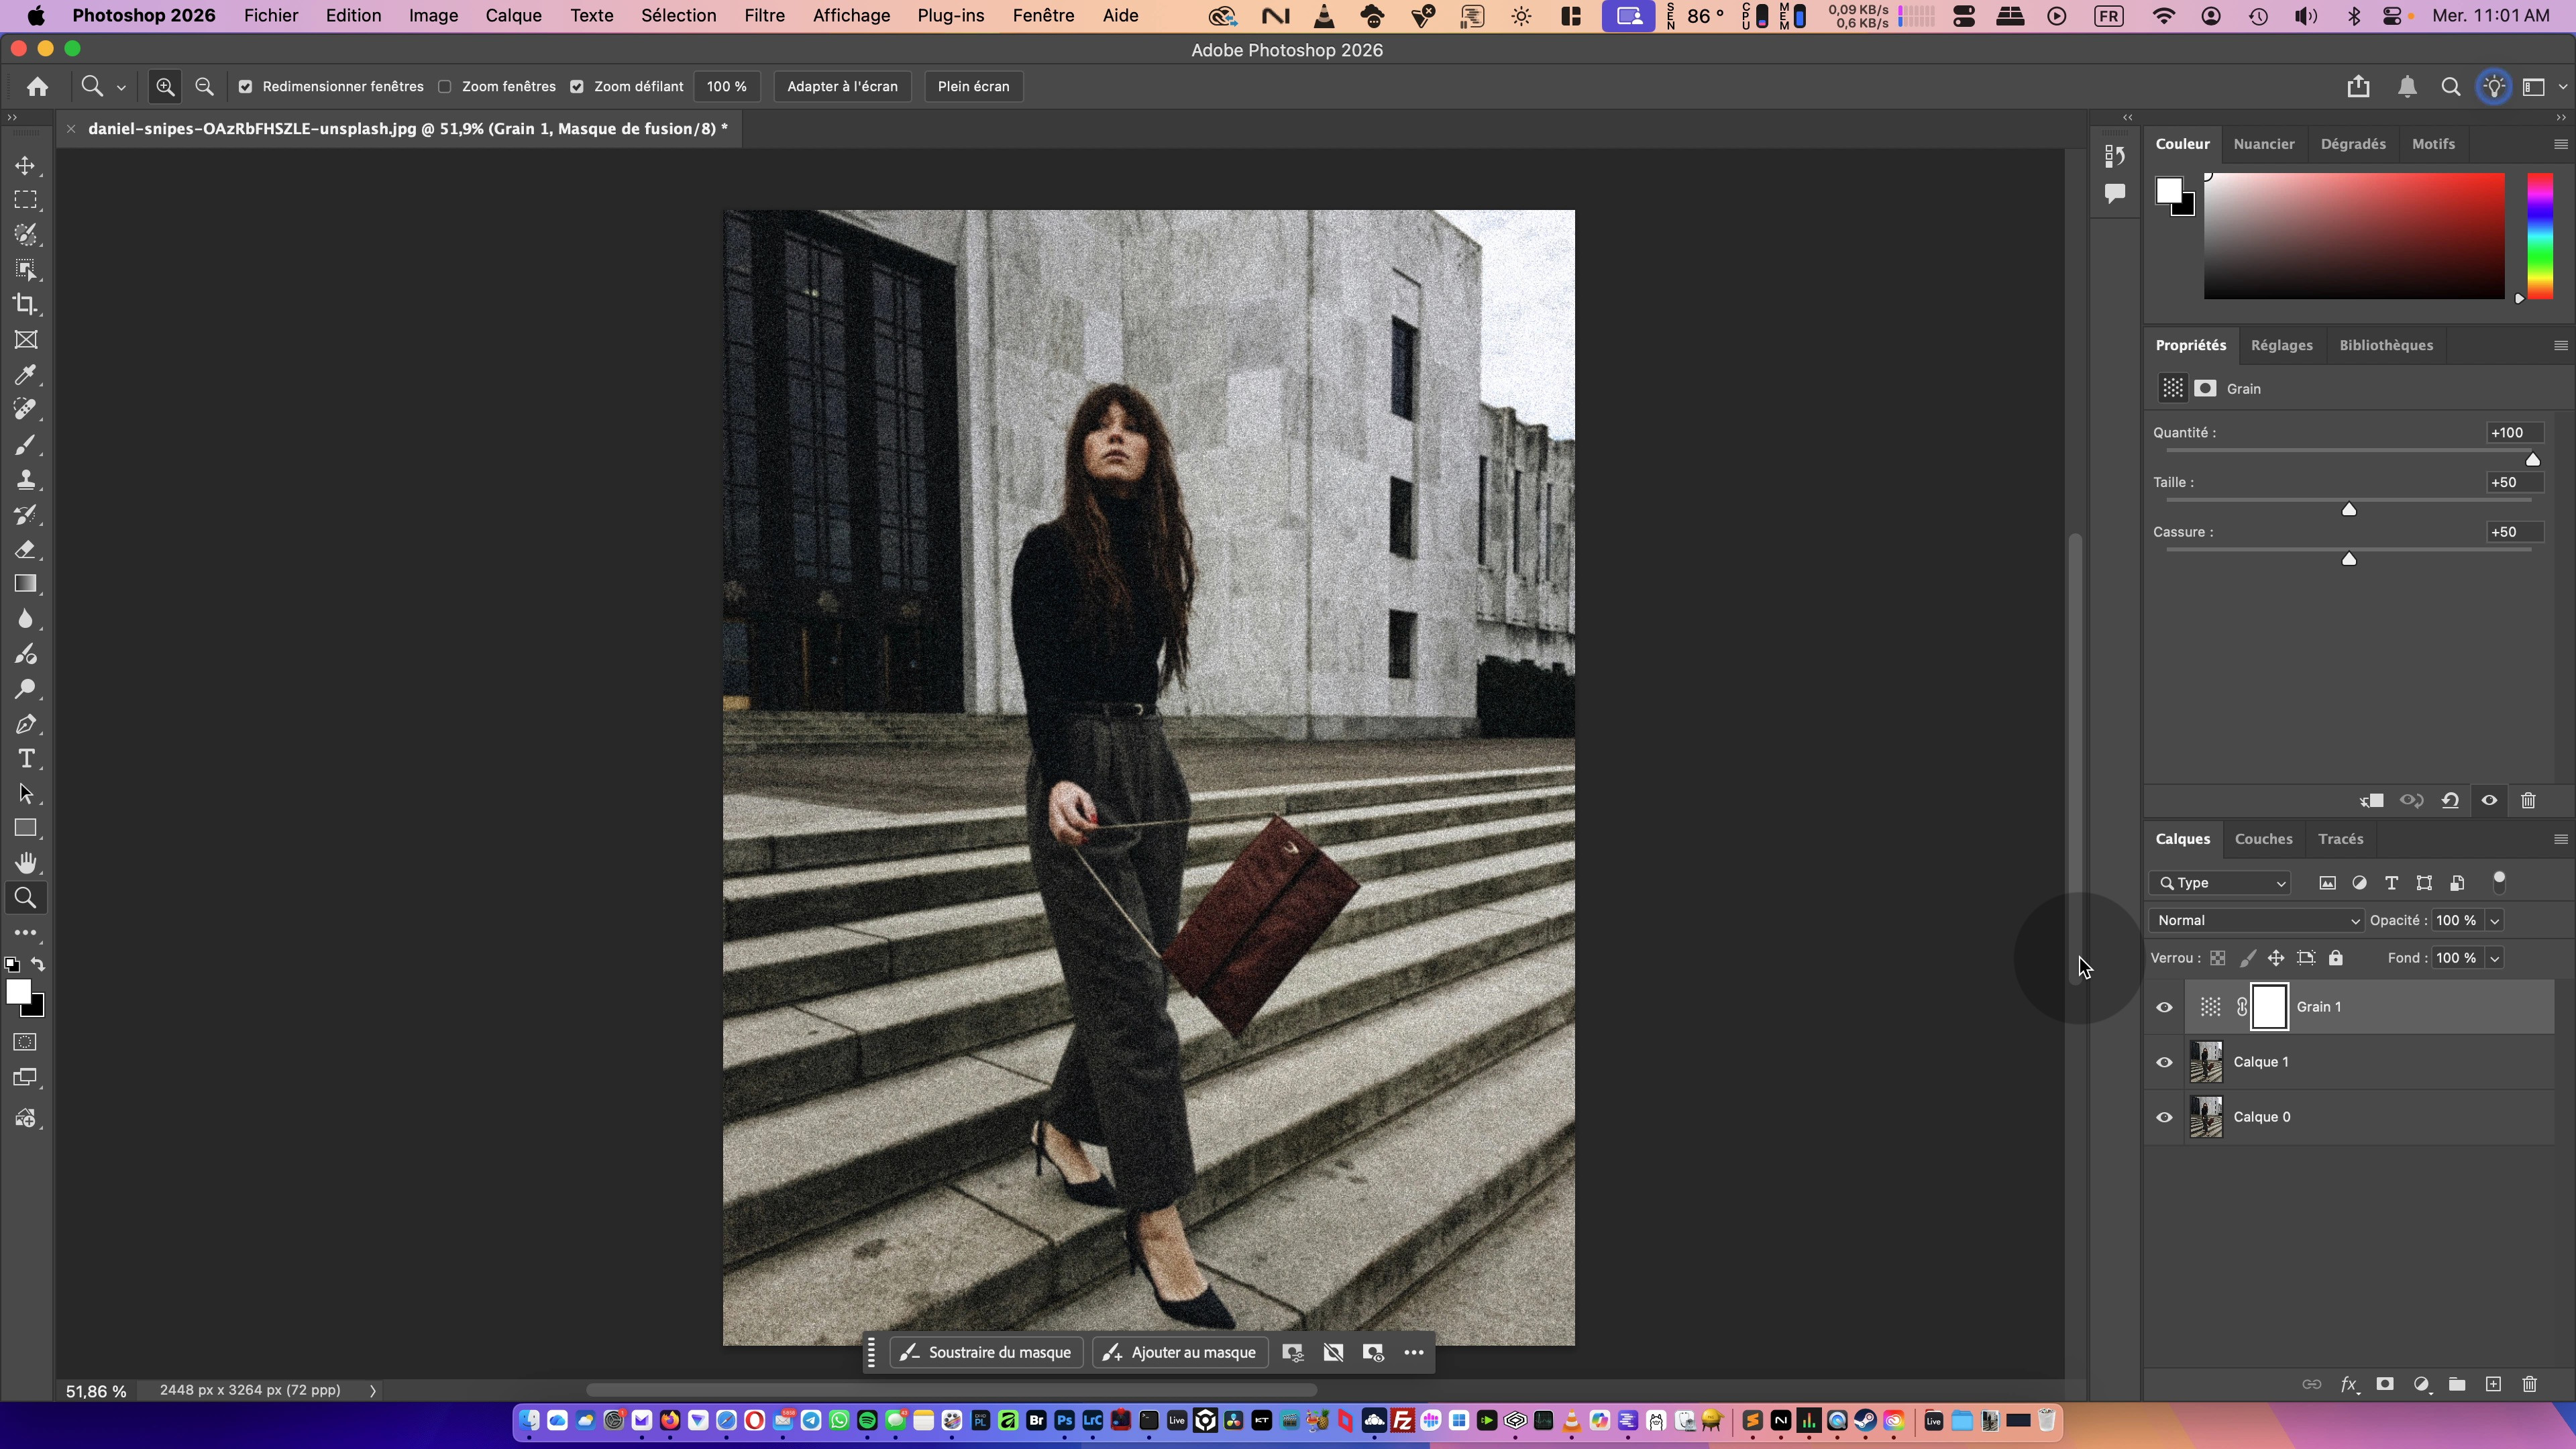Select the Eyedropper tool
This screenshot has width=2576, height=1449.
coord(26,375)
